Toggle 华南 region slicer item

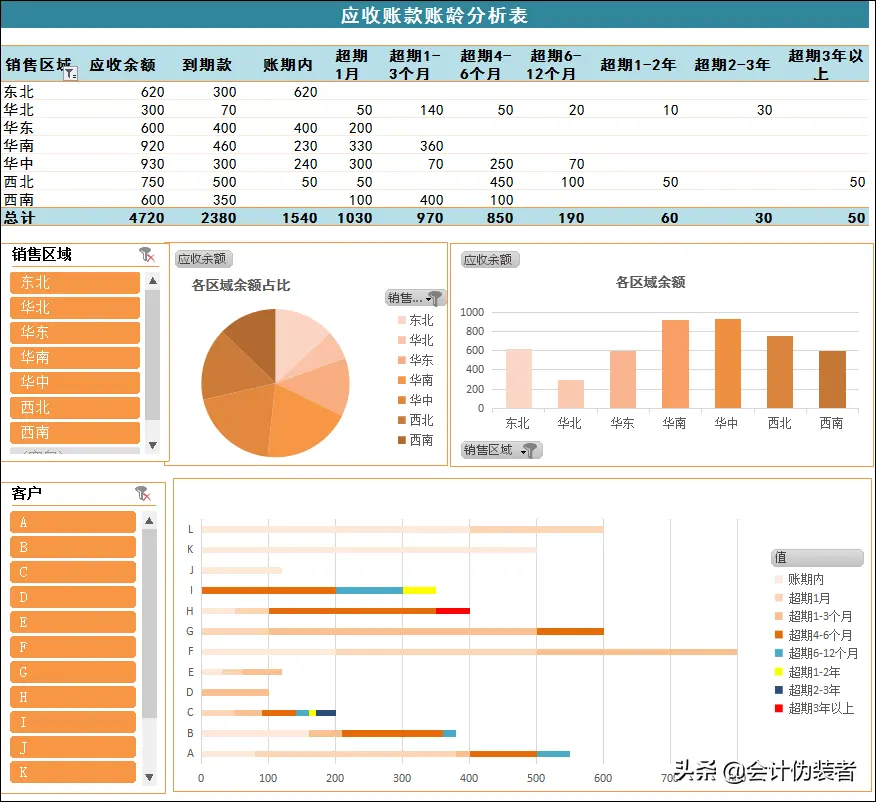pyautogui.click(x=74, y=358)
